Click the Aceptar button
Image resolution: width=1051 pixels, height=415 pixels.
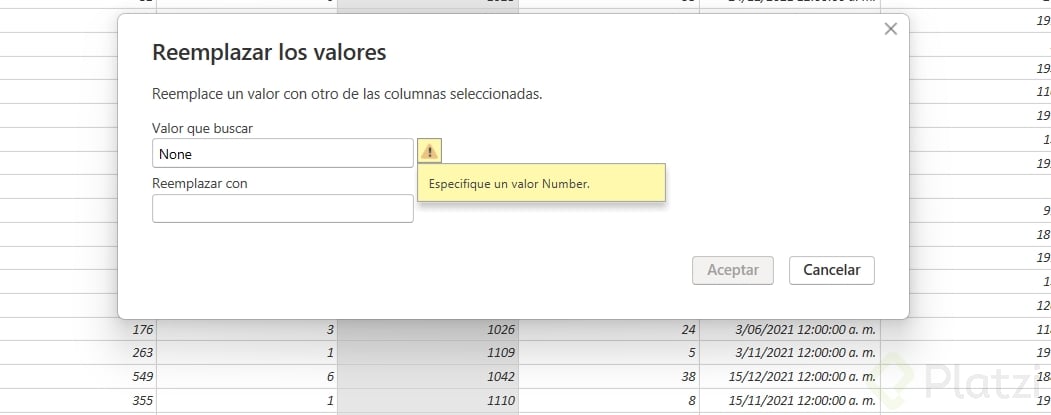(x=733, y=270)
